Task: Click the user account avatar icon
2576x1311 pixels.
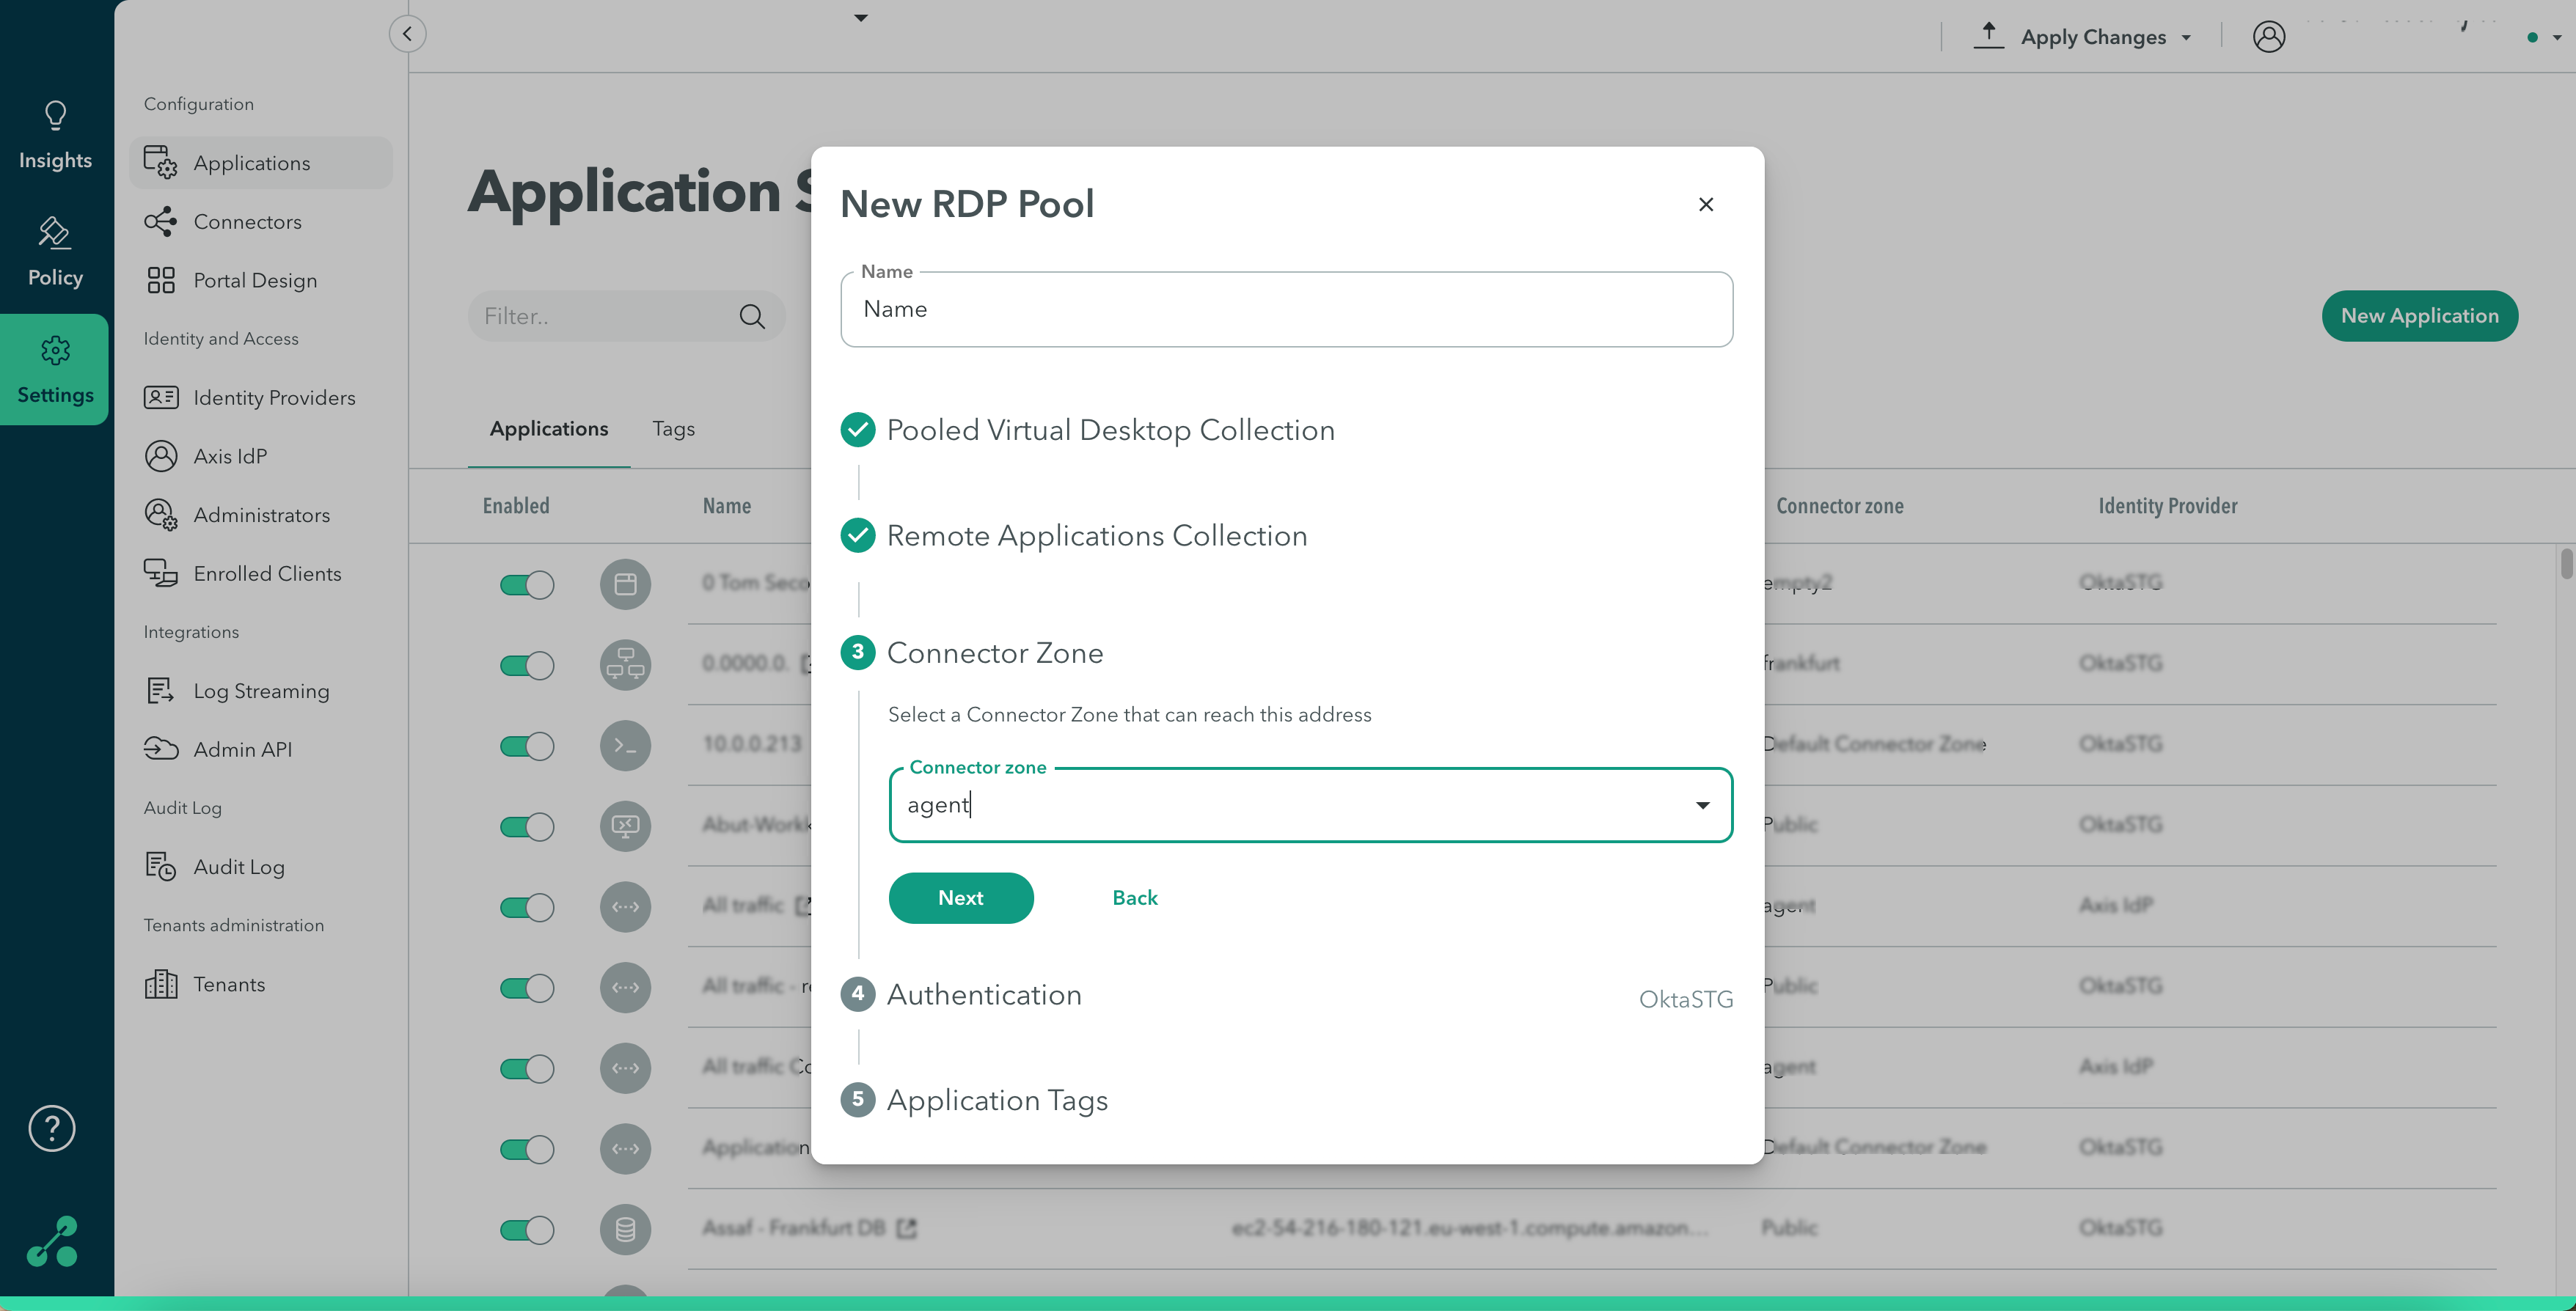Action: tap(2268, 37)
